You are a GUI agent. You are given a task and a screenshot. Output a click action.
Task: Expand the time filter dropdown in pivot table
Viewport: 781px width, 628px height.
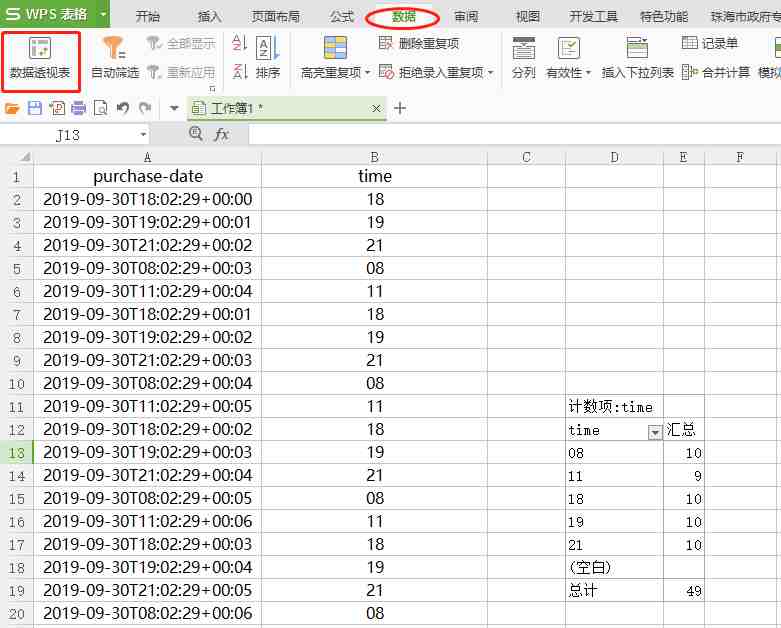click(654, 432)
